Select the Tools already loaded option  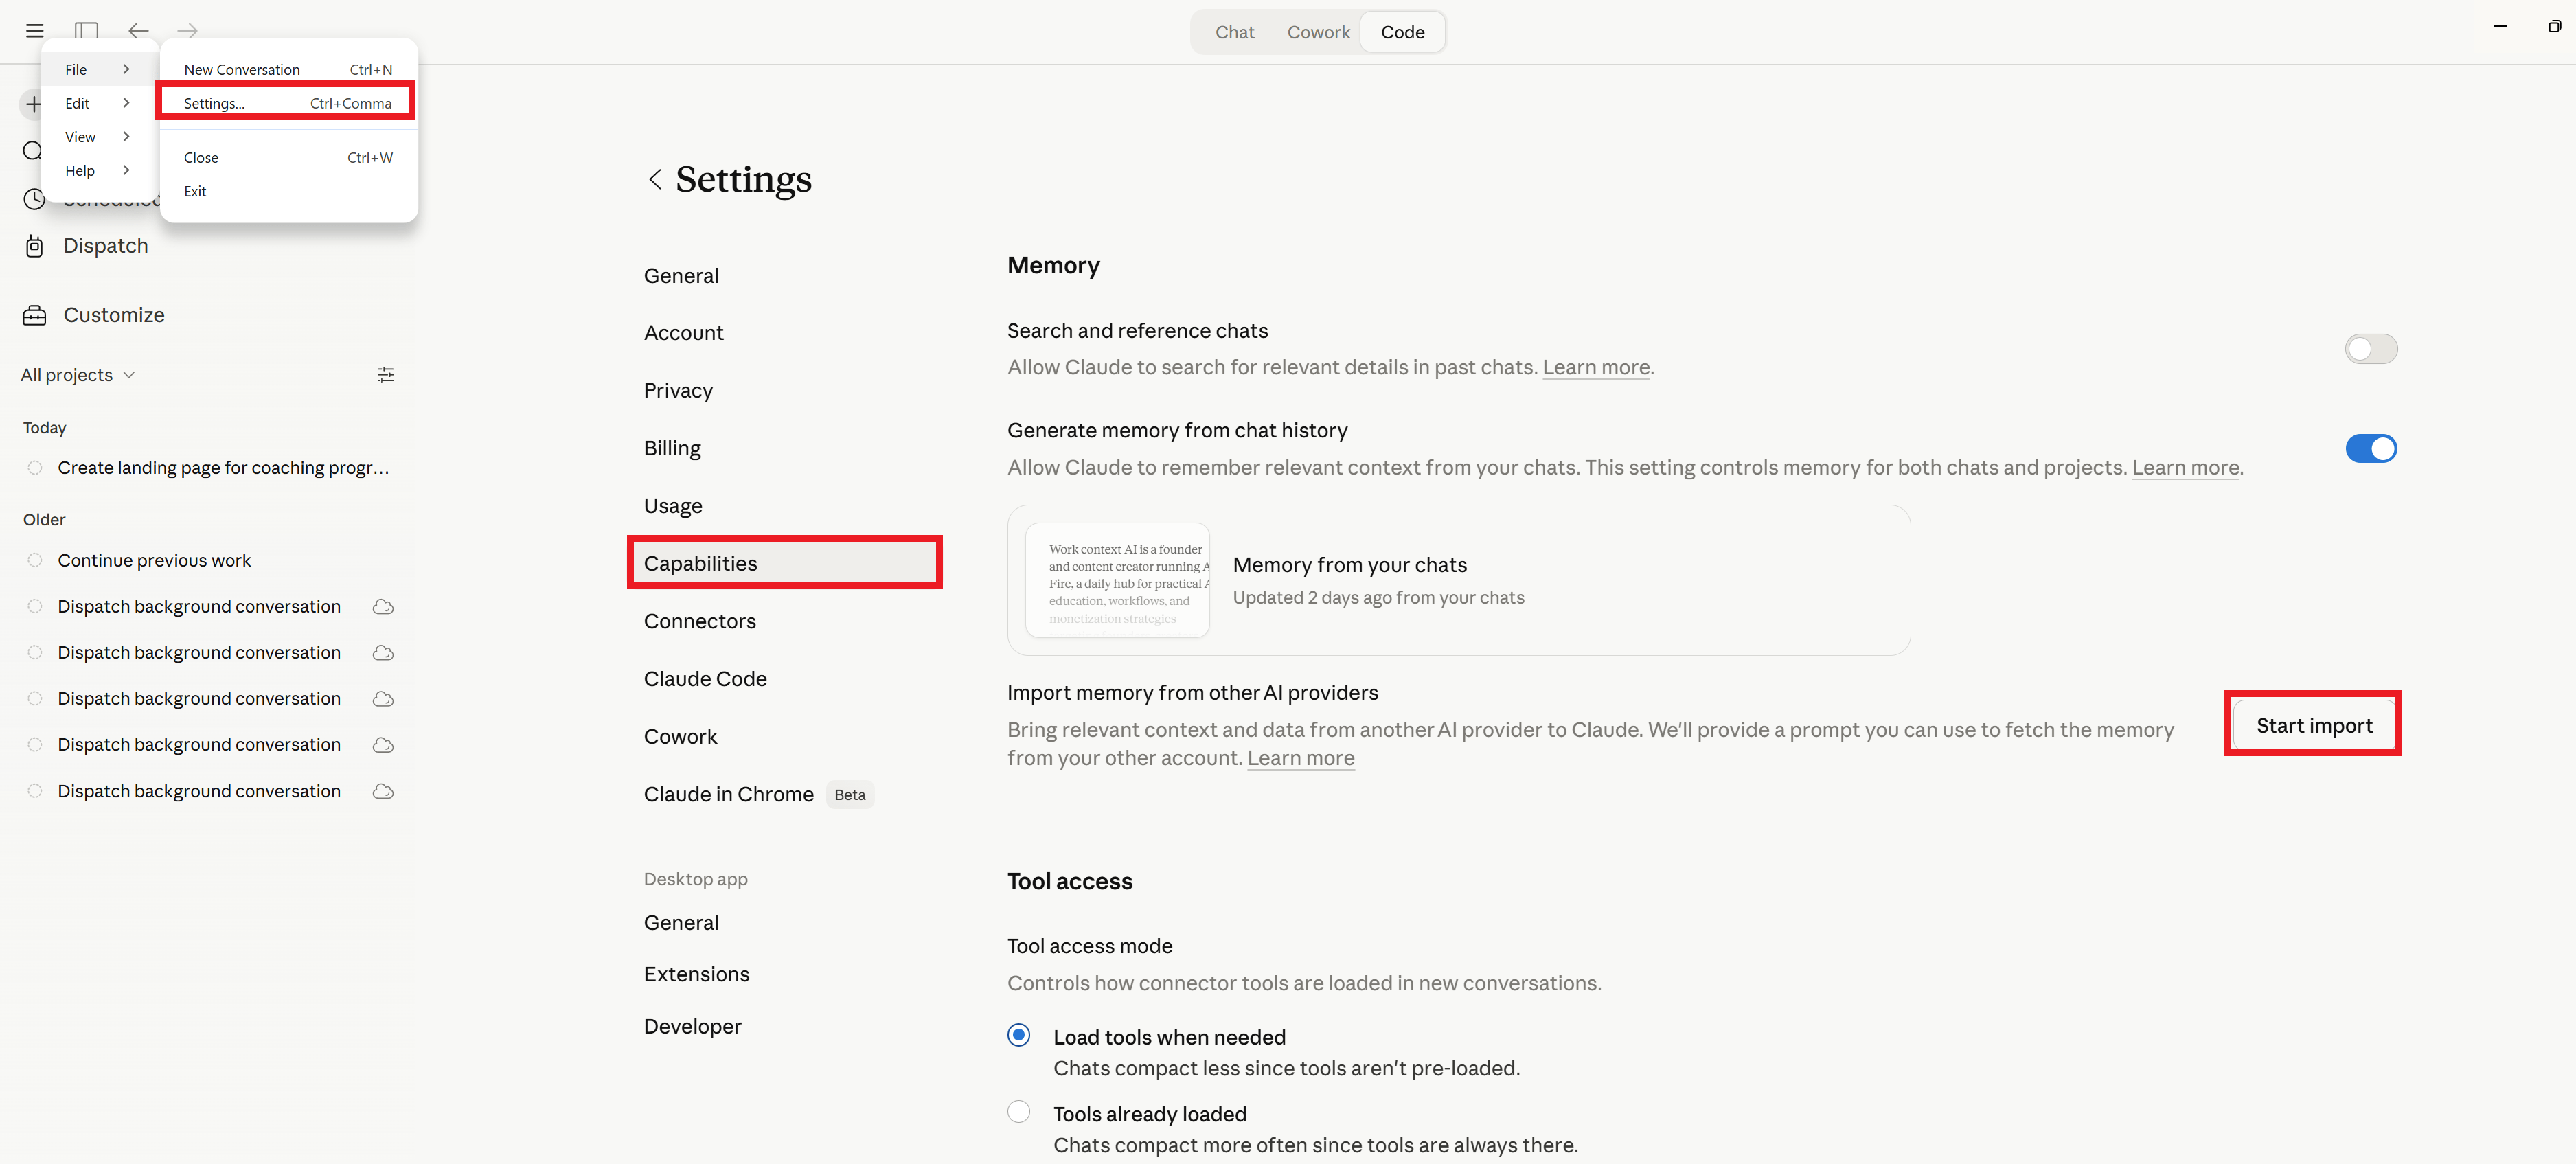click(x=1018, y=1111)
